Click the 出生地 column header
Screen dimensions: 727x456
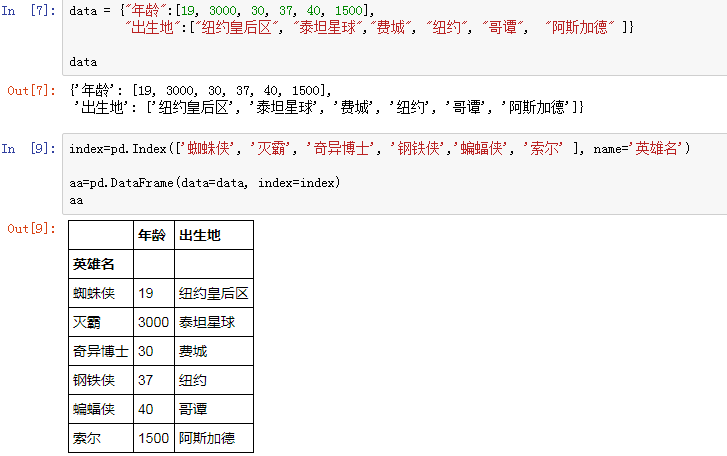214,235
